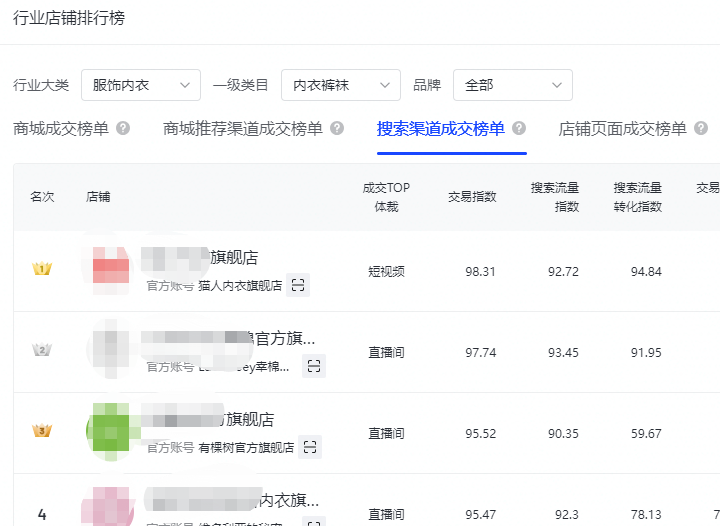Expand the 行业大类 dropdown showing 服饰内衣

pos(140,86)
